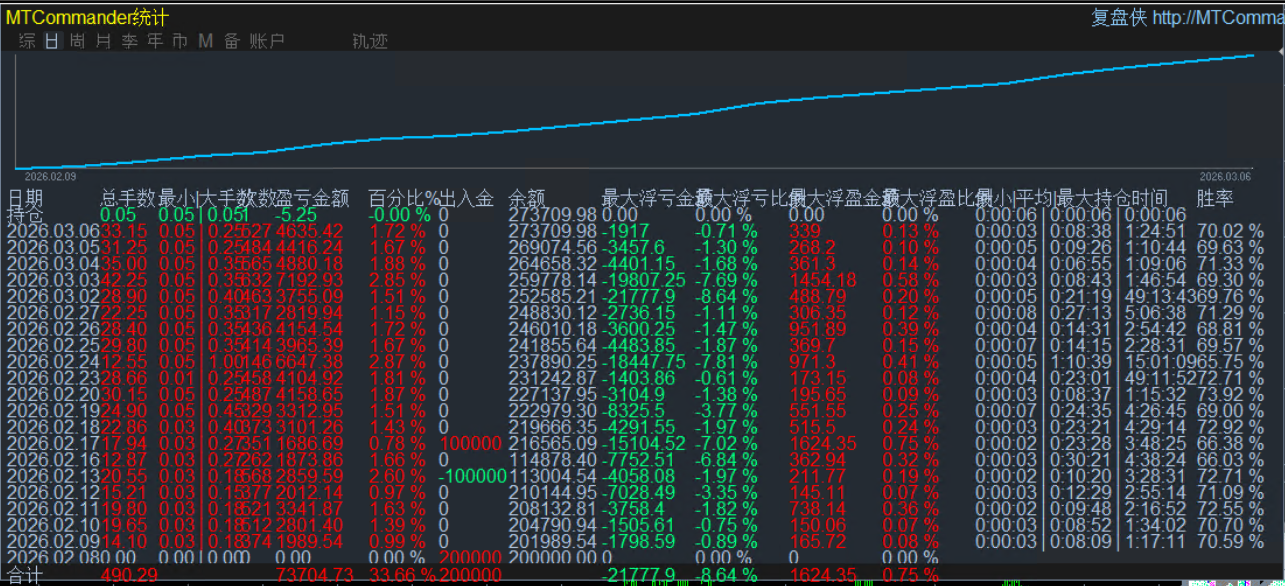
Task: Click the win rate 70.02 % cell
Action: [x=1230, y=231]
